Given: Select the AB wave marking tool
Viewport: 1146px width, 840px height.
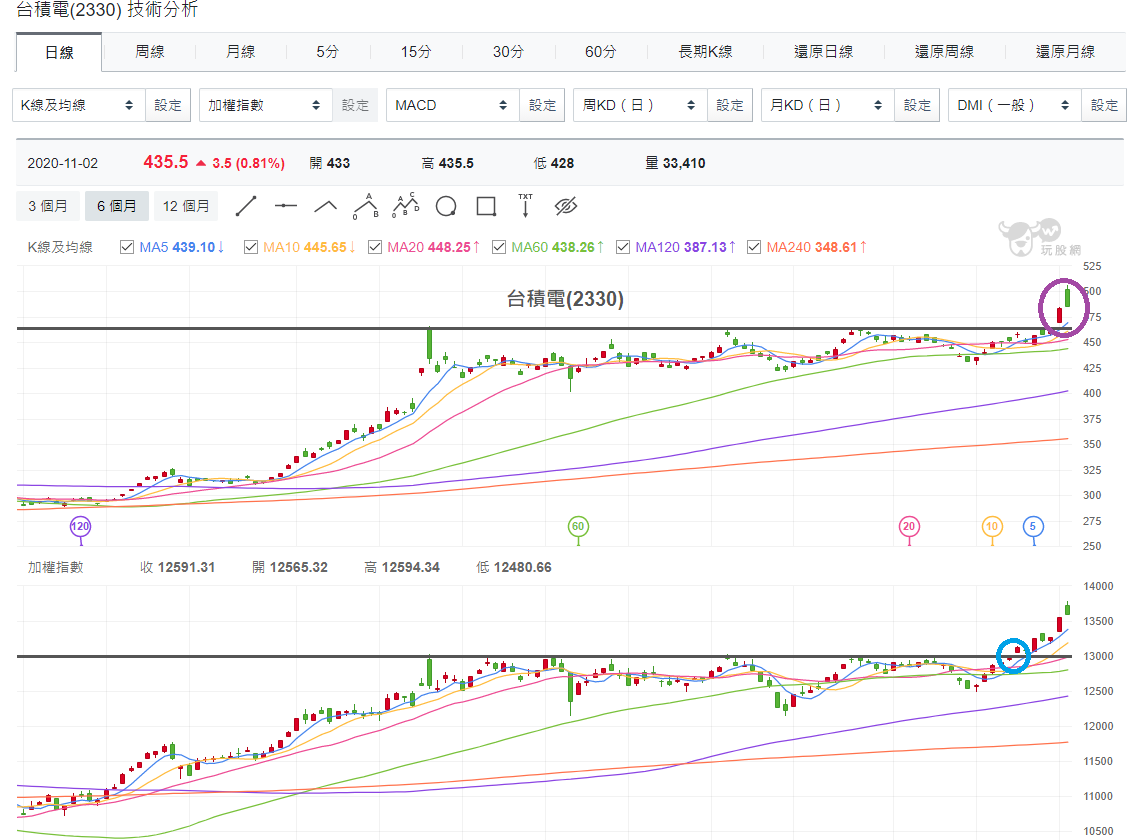Looking at the screenshot, I should click(x=365, y=206).
